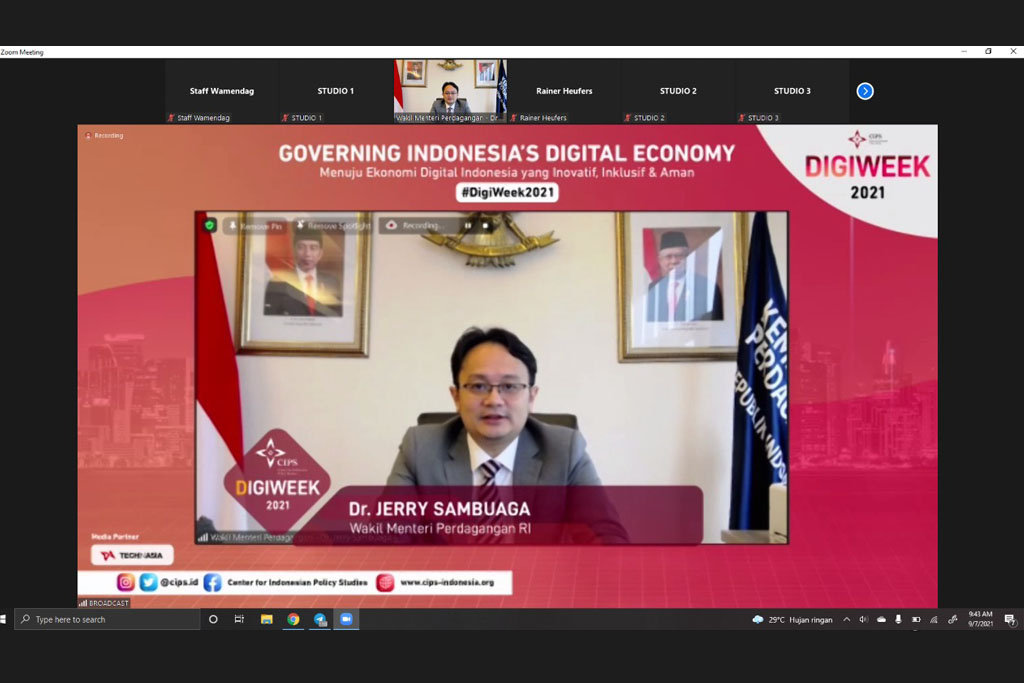Open Cortana from the taskbar circle icon
1024x683 pixels.
(x=213, y=619)
